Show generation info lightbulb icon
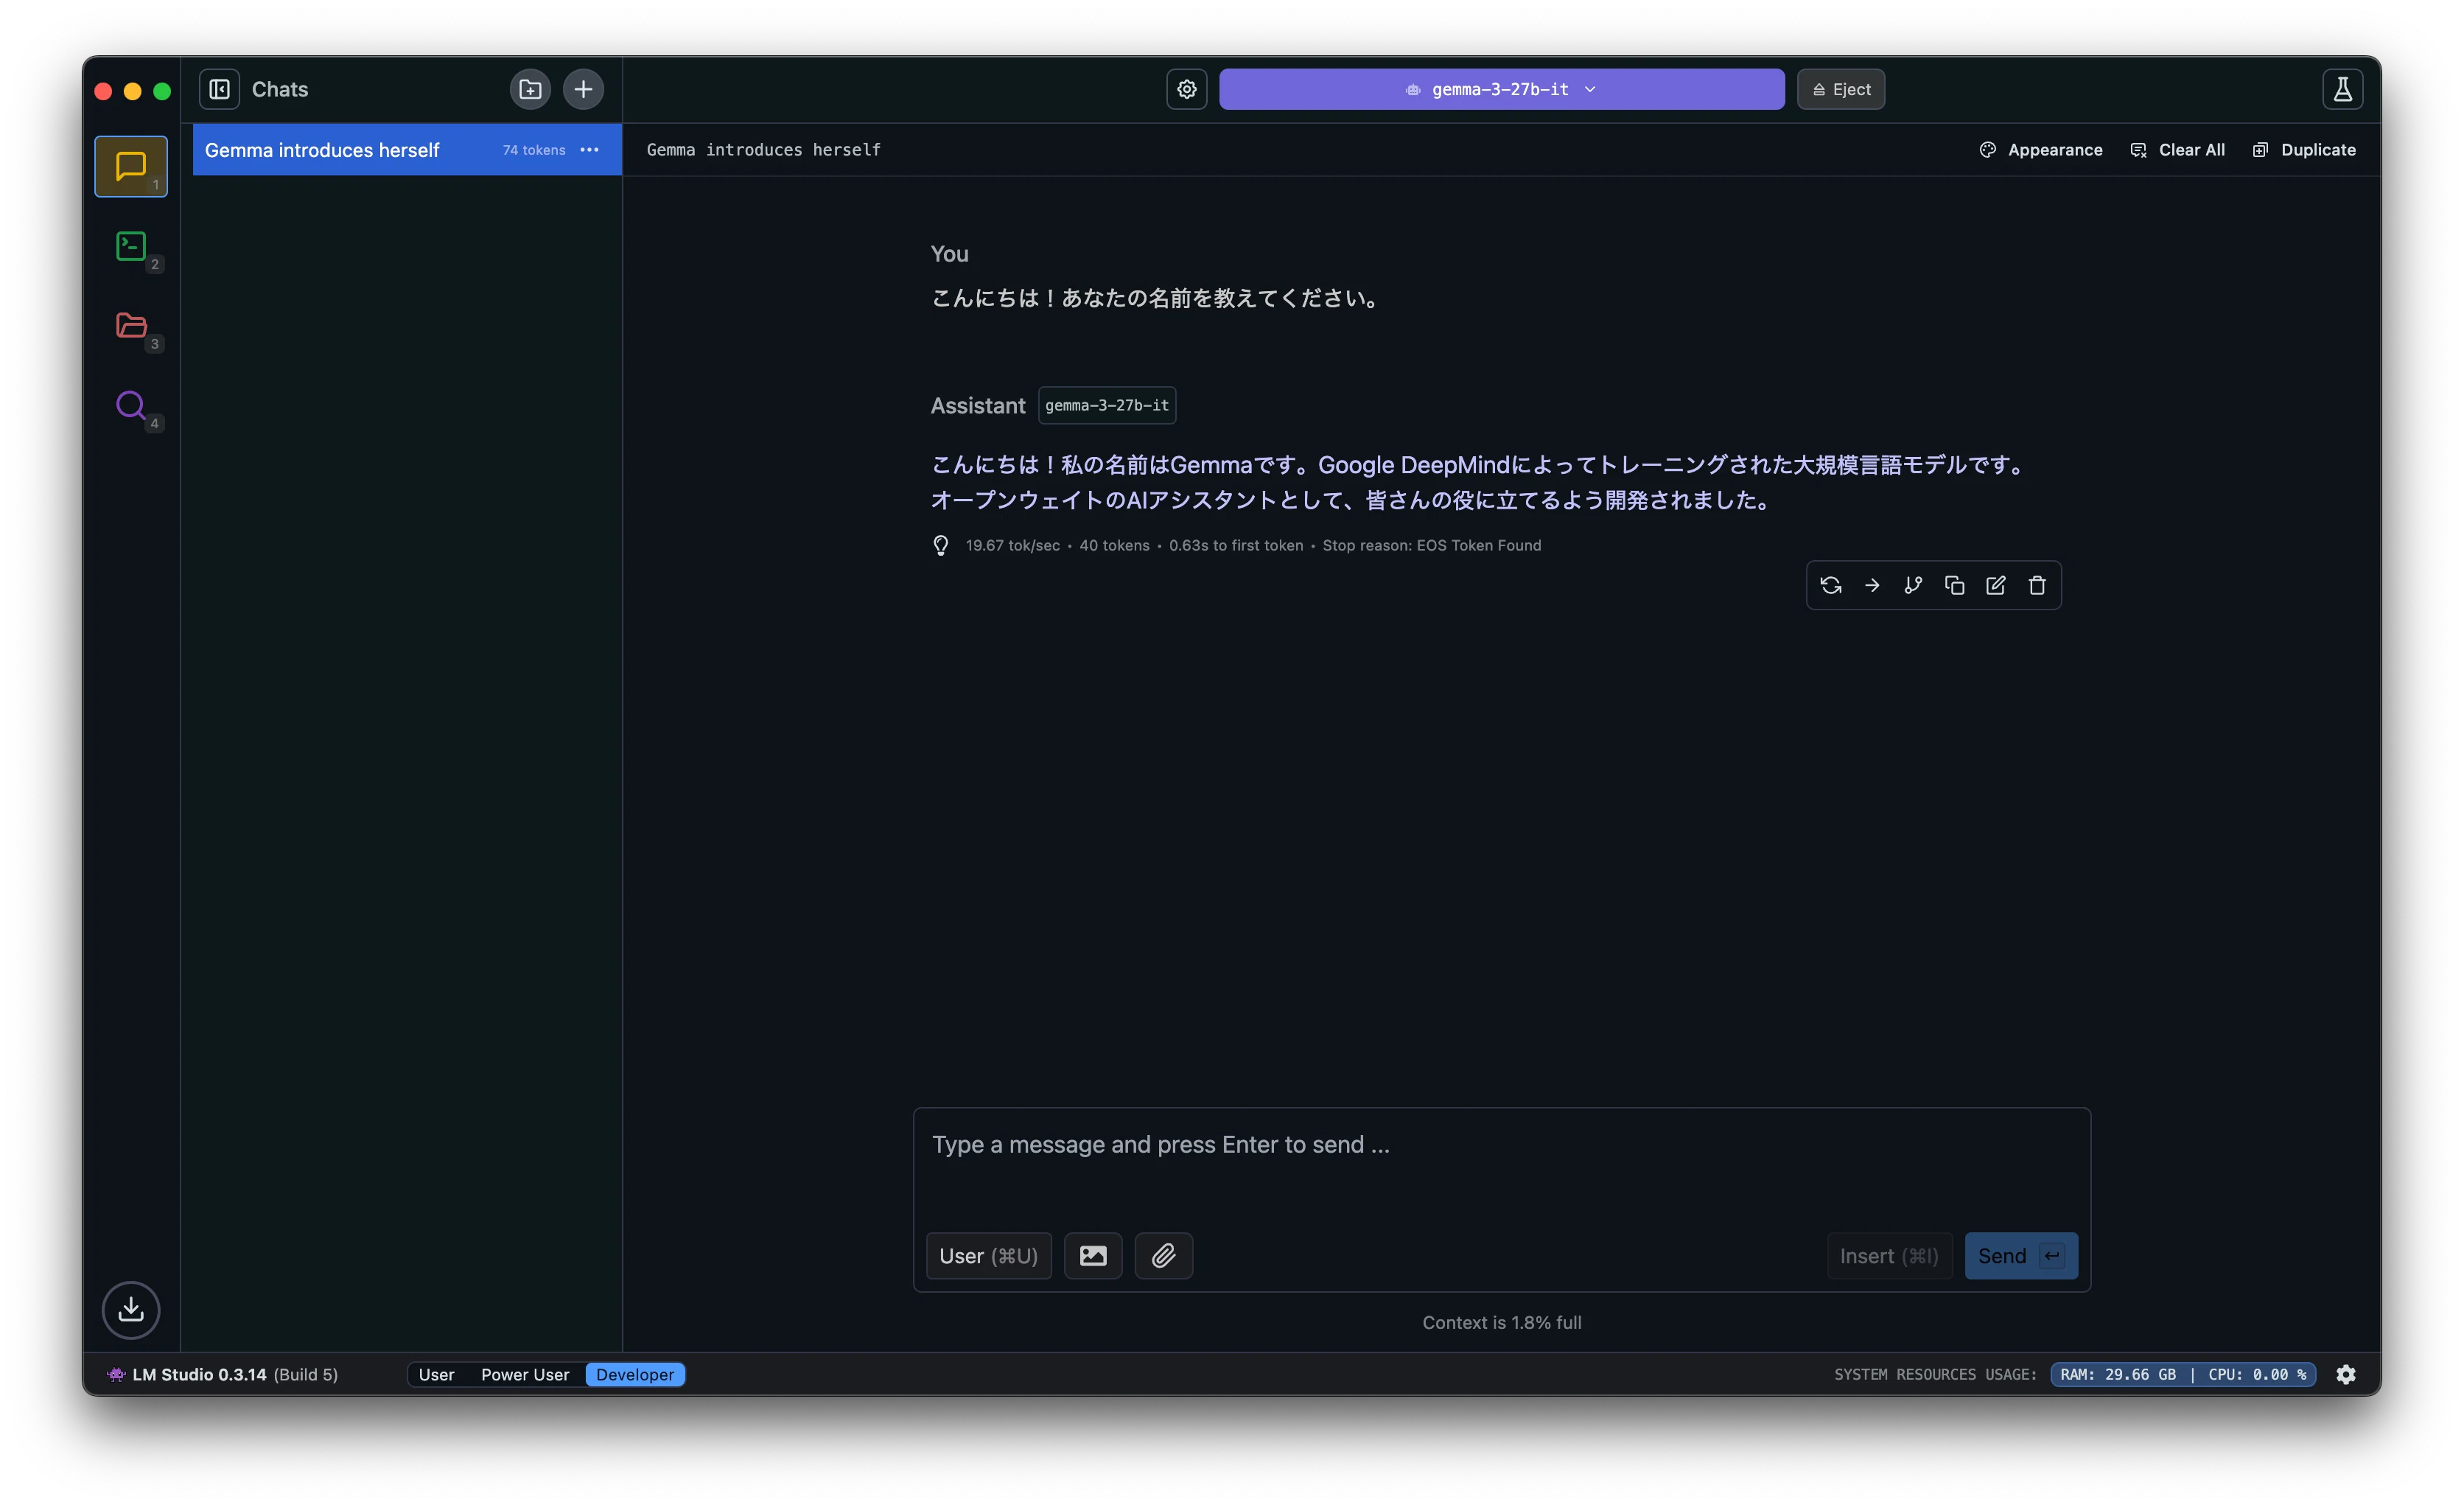 pyautogui.click(x=941, y=545)
